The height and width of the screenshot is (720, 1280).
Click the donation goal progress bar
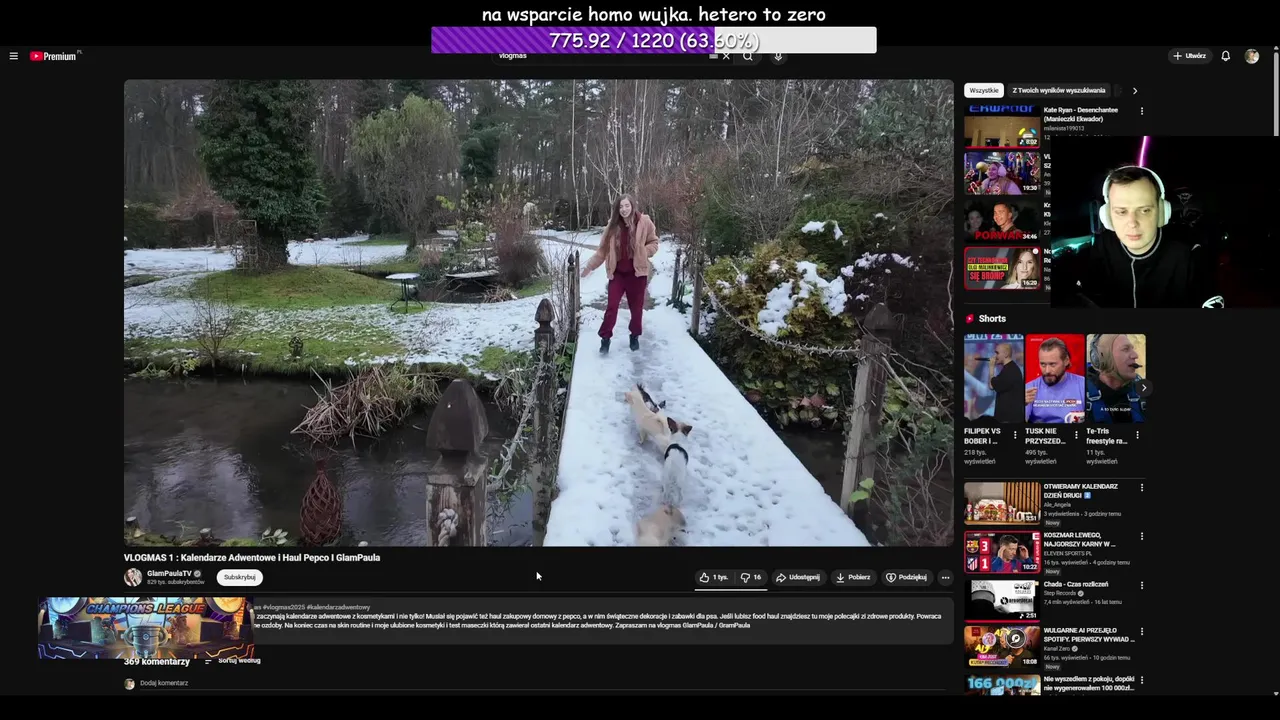(x=653, y=40)
